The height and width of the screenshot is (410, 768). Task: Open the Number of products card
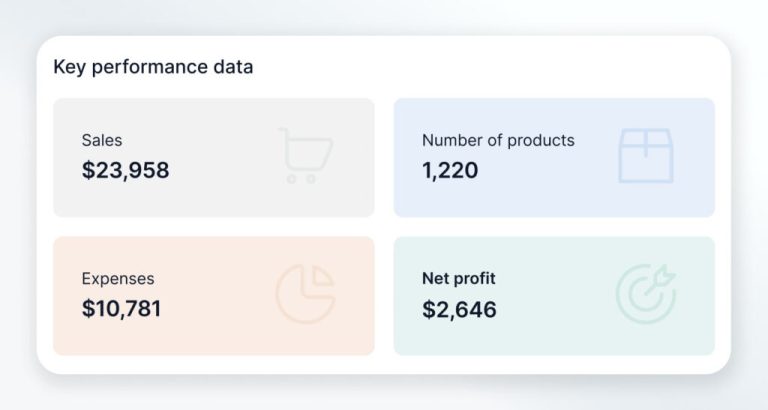coord(554,157)
